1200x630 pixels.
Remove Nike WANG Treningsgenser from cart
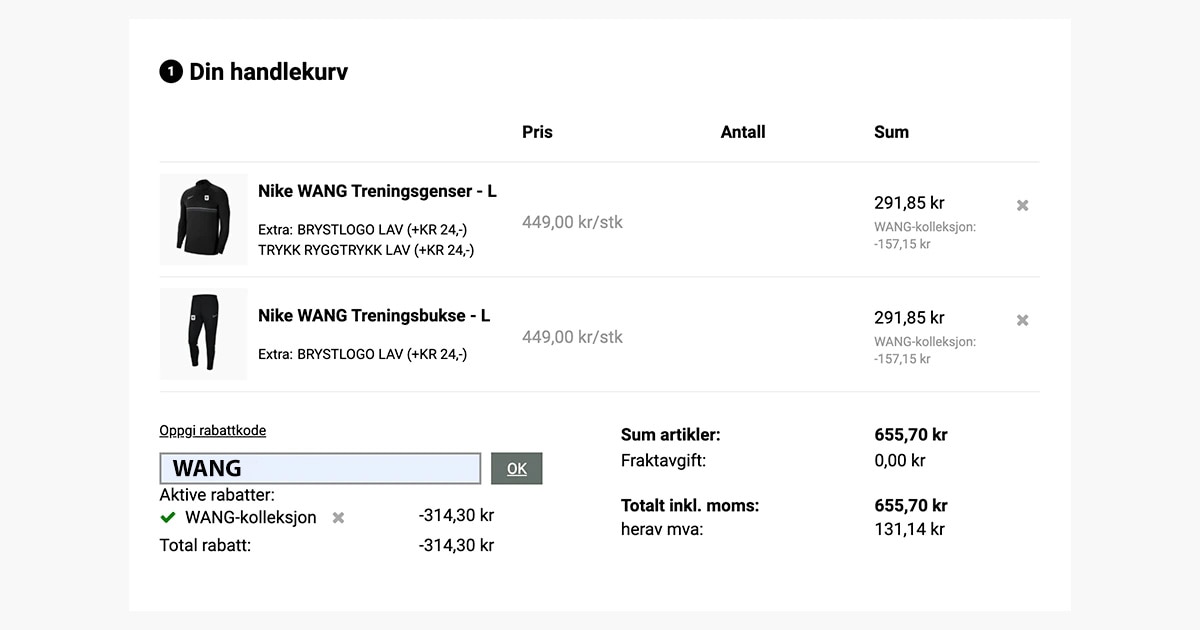(1022, 205)
